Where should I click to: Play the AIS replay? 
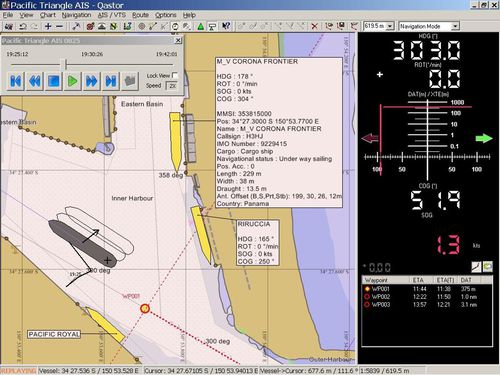[x=73, y=81]
